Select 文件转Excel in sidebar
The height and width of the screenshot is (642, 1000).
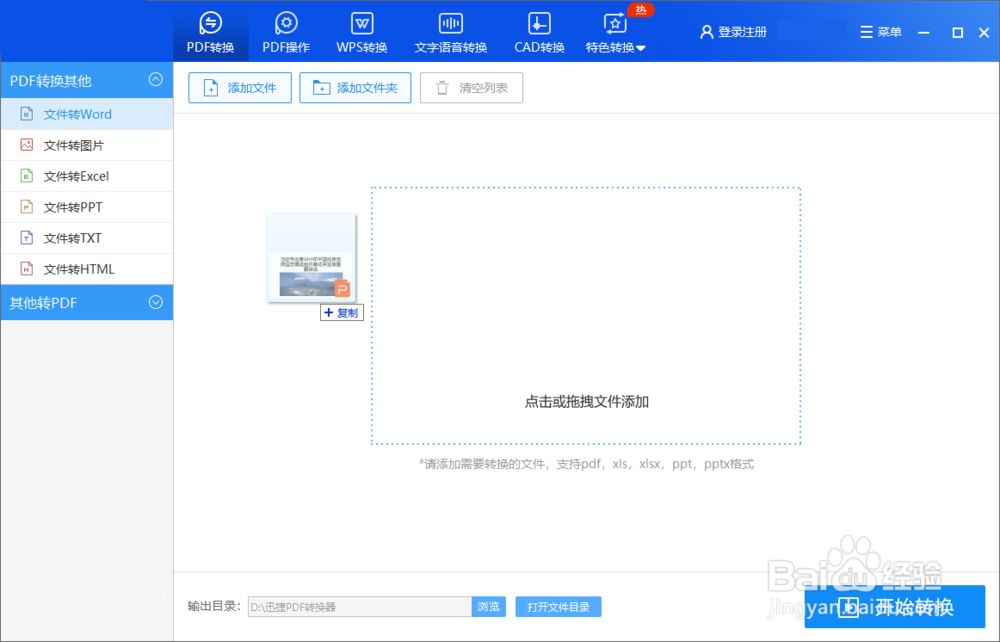pos(87,176)
